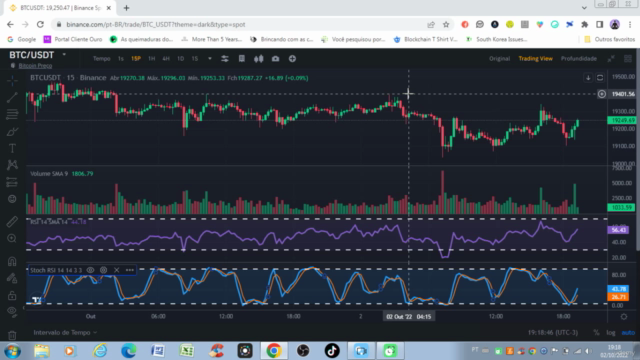Open candlestick chart type selector

pos(259,59)
